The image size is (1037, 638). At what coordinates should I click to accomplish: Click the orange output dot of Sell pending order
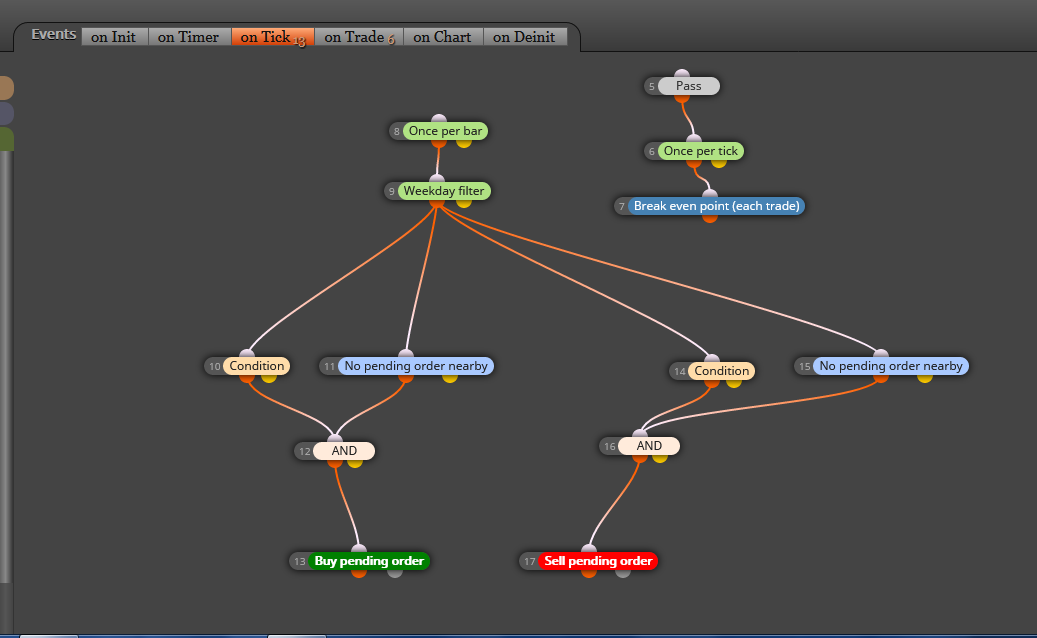pyautogui.click(x=589, y=572)
